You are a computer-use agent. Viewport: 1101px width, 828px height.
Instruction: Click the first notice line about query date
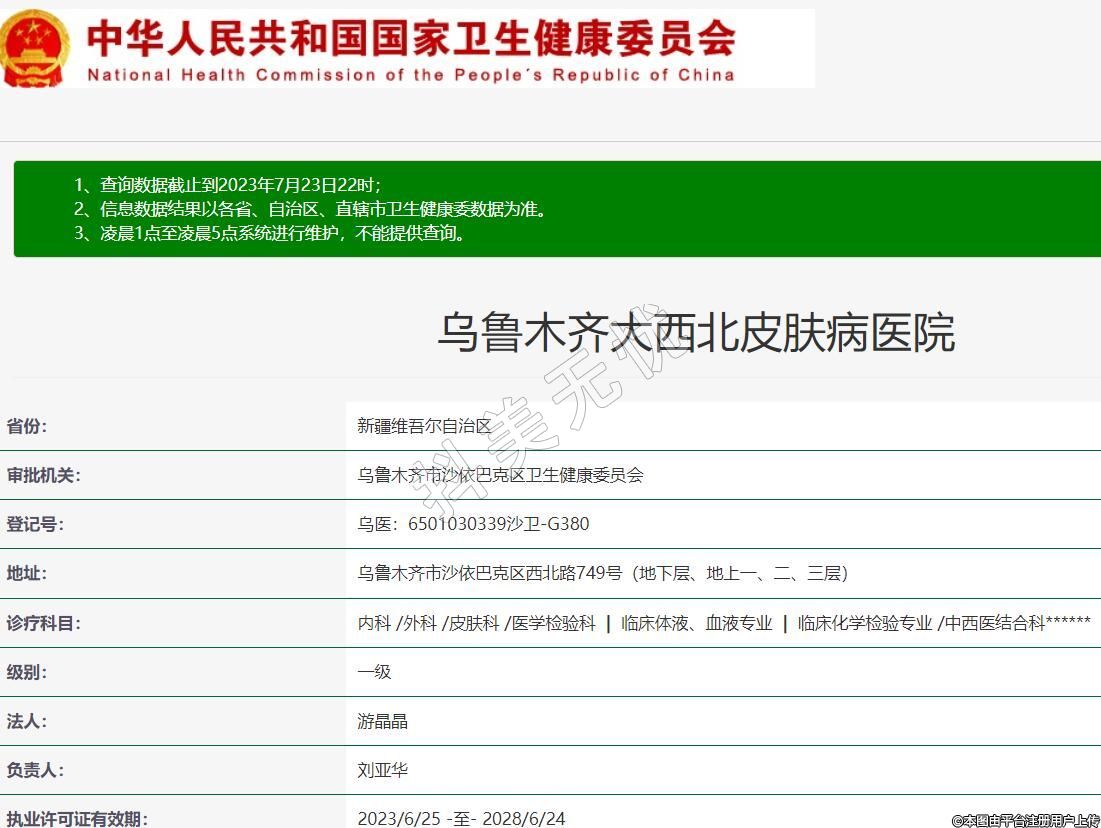point(228,185)
